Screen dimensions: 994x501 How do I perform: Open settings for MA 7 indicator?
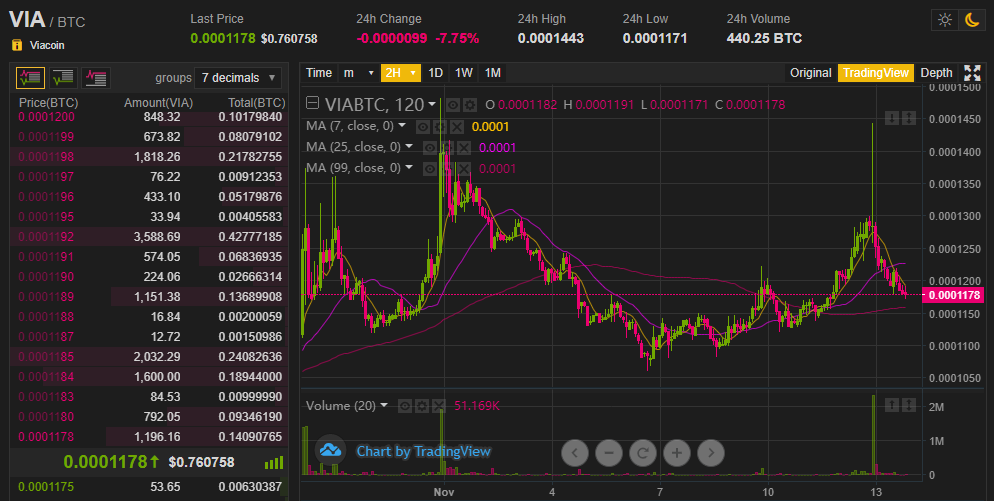439,126
